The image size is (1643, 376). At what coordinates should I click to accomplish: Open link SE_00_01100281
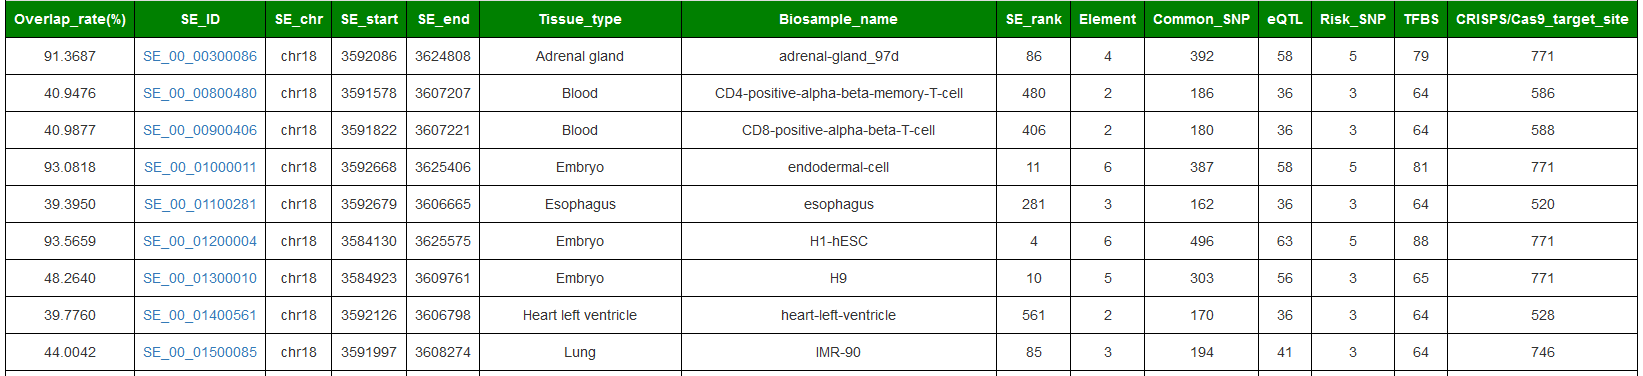200,204
